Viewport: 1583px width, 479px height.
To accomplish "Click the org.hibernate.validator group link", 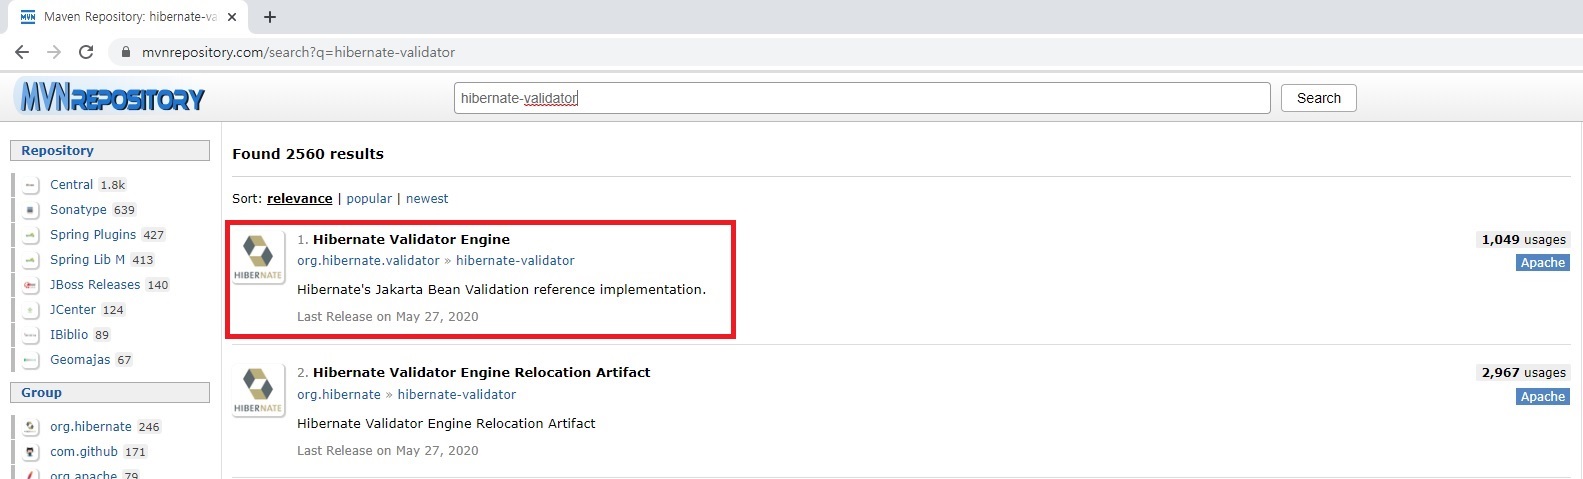I will pos(368,261).
